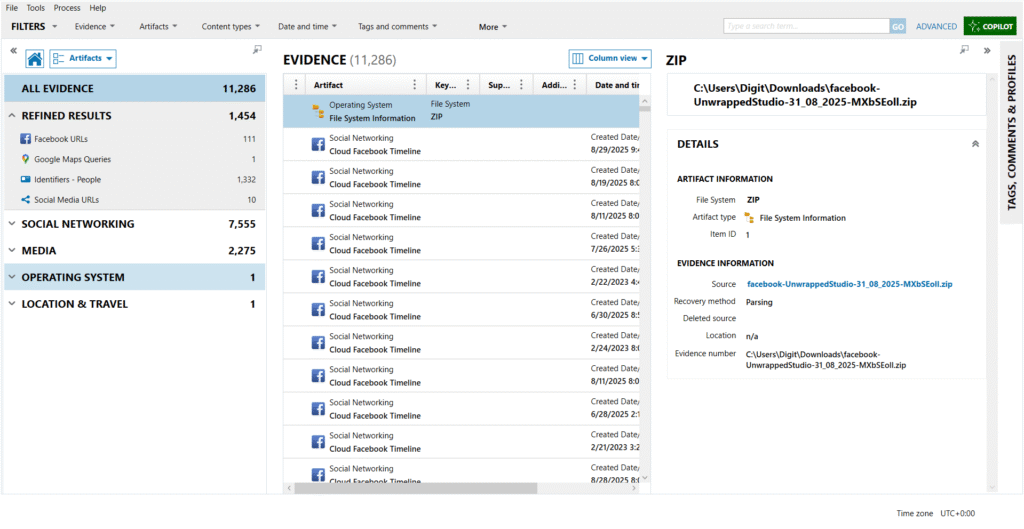Open the Help menu
This screenshot has width=1024, height=529.
coord(98,8)
